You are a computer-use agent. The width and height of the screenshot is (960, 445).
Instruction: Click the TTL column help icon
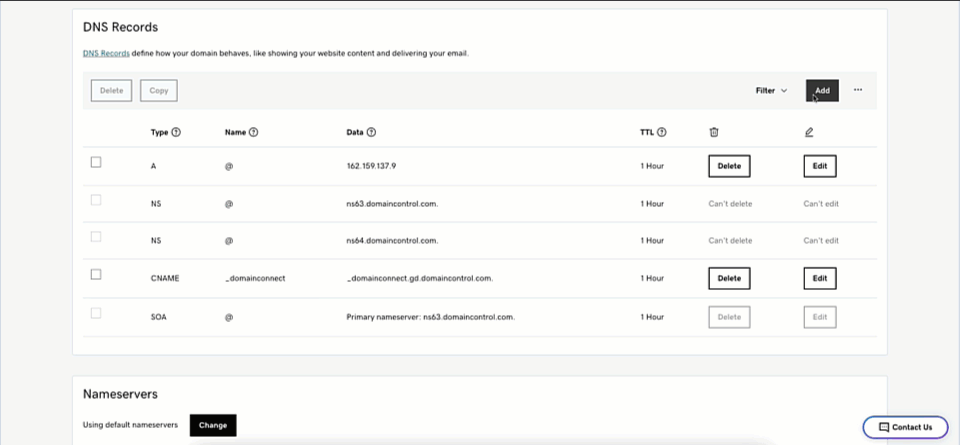coord(662,132)
